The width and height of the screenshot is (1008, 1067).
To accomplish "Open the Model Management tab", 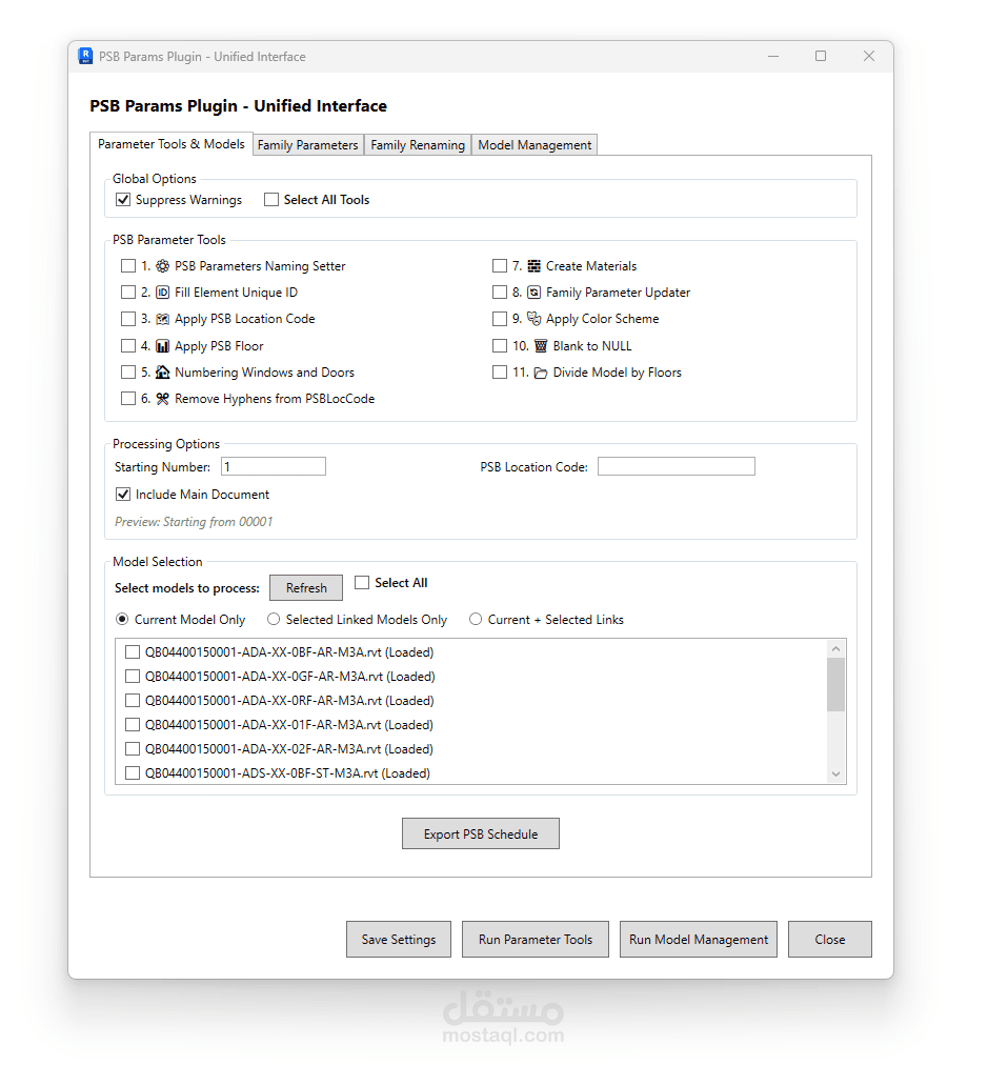I will click(x=535, y=145).
